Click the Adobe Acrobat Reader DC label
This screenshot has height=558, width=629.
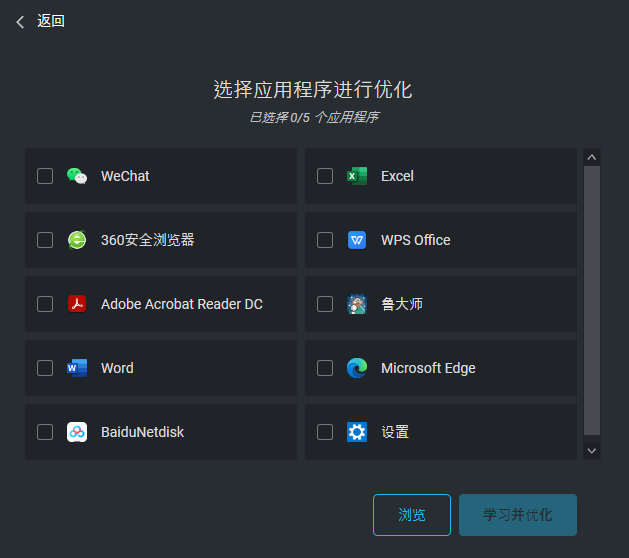(182, 304)
